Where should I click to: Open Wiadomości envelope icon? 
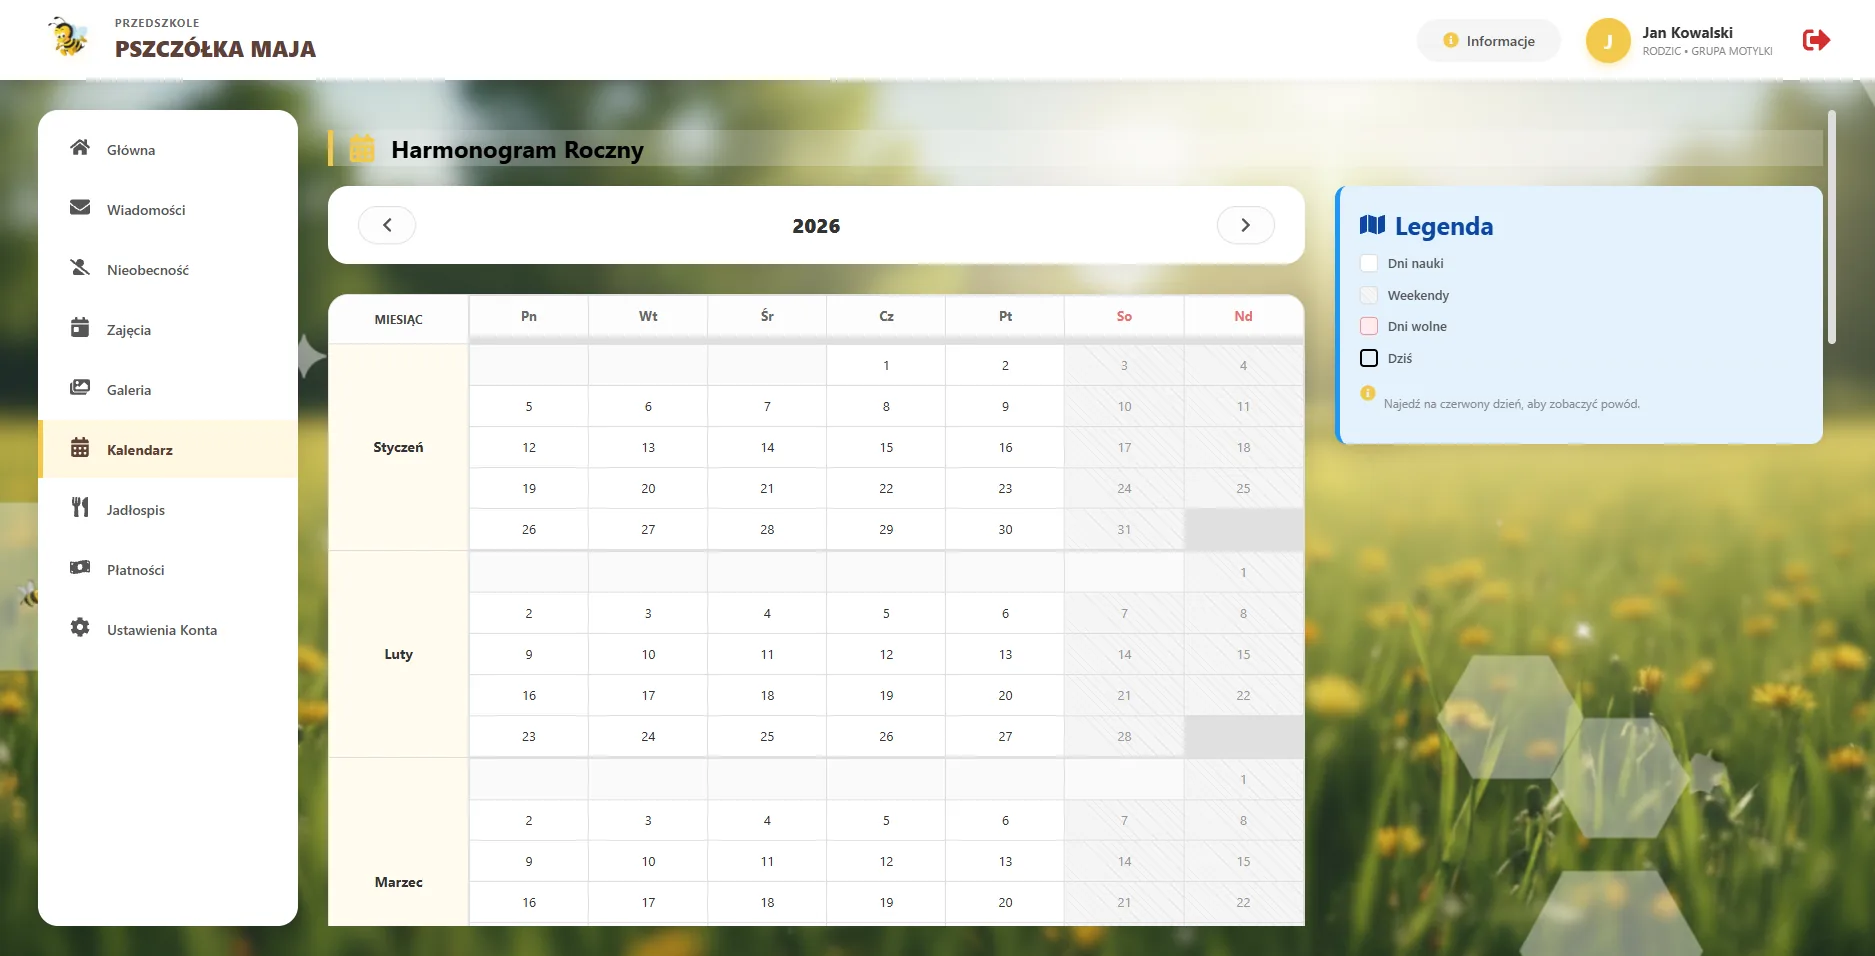80,208
